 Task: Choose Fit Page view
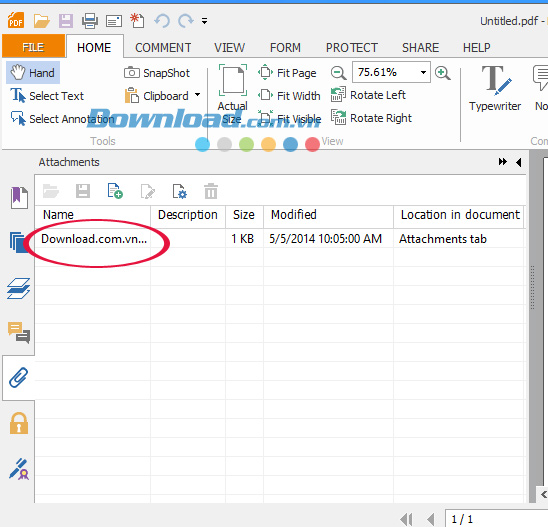(287, 73)
